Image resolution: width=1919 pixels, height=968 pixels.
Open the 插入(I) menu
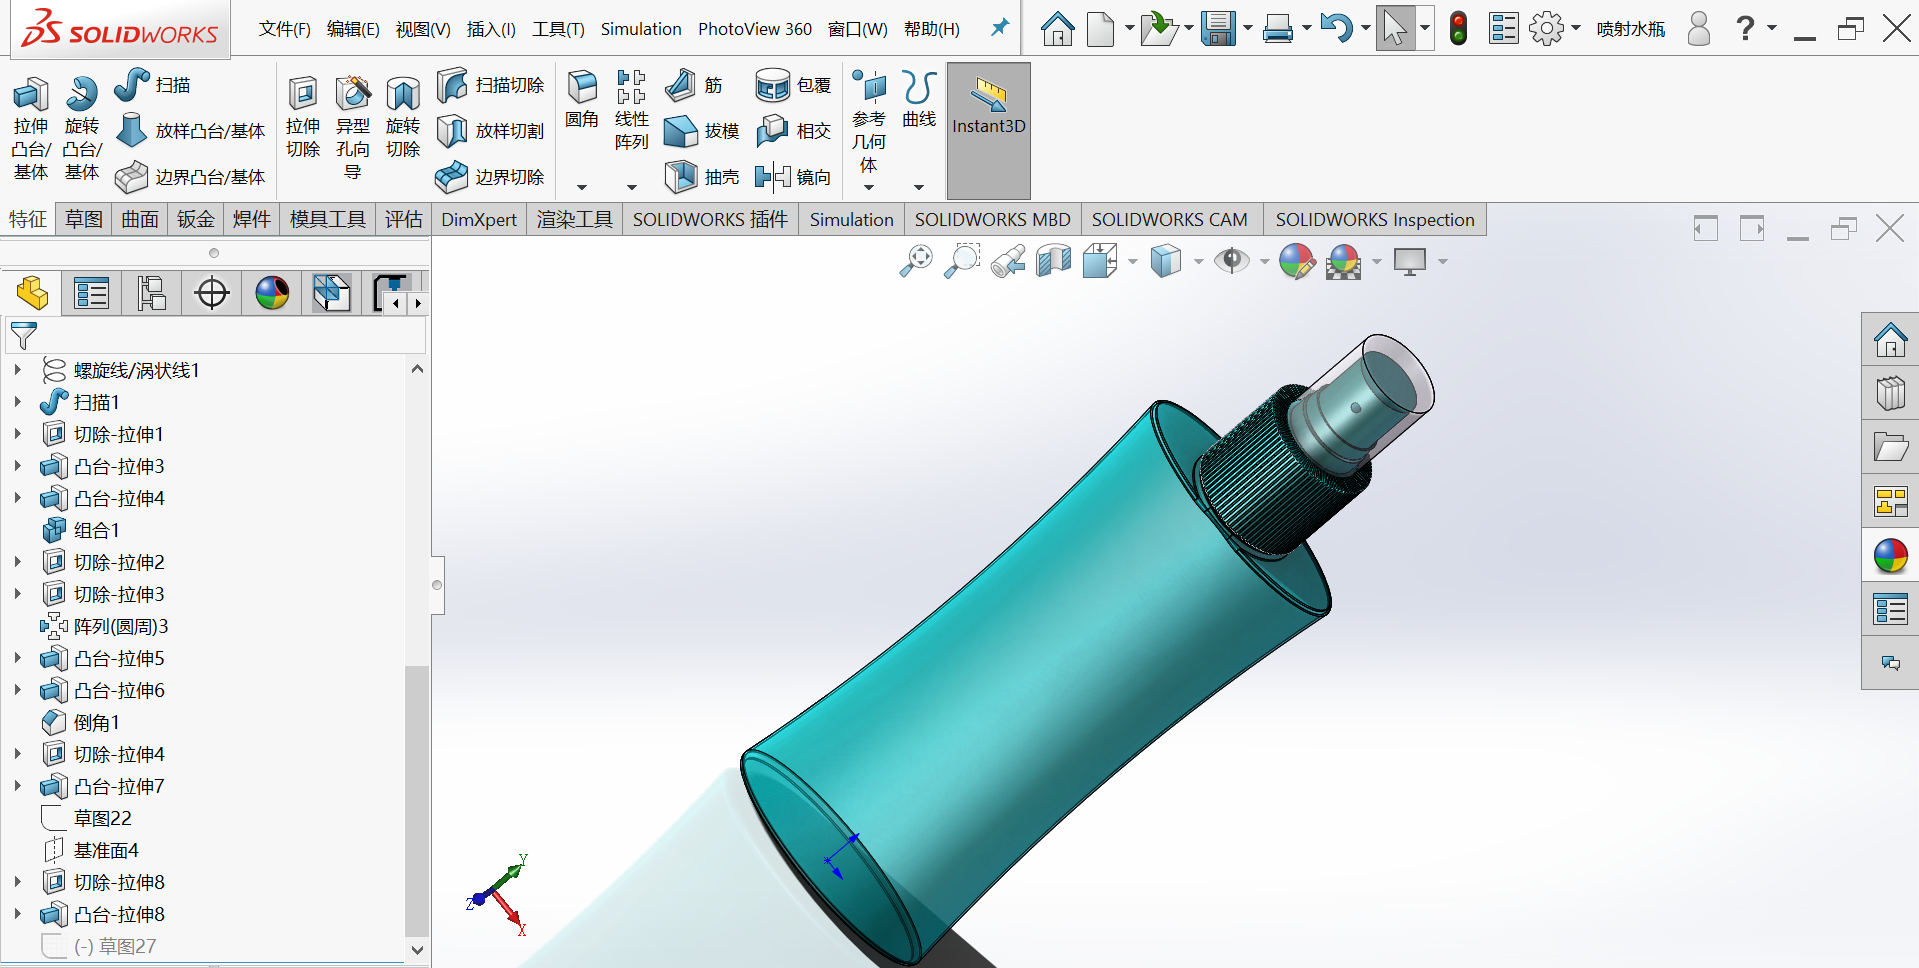[491, 29]
